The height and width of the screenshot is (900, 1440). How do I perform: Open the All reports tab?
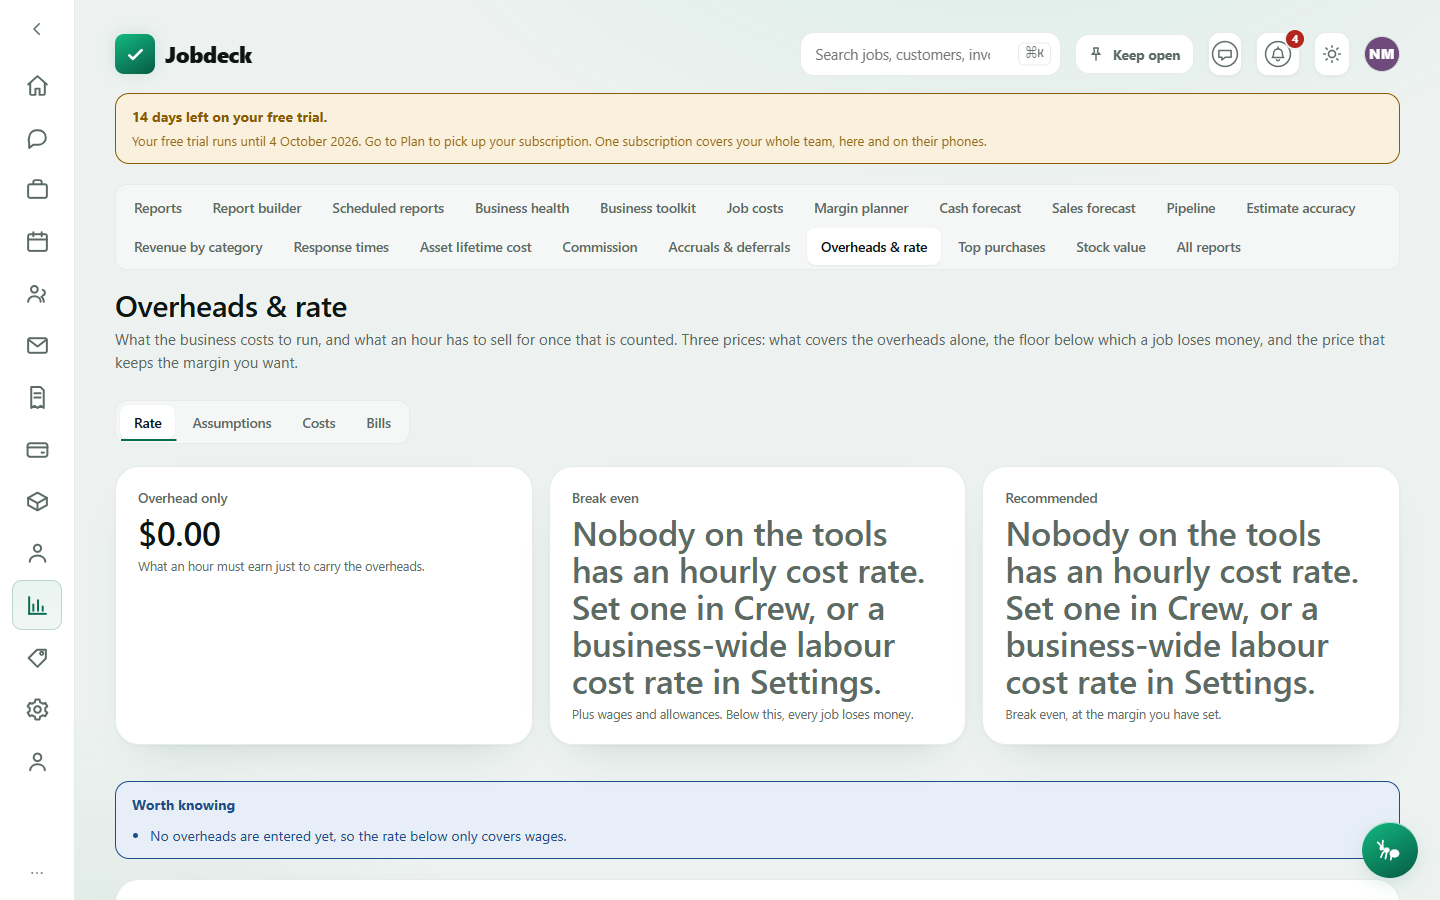click(x=1208, y=247)
